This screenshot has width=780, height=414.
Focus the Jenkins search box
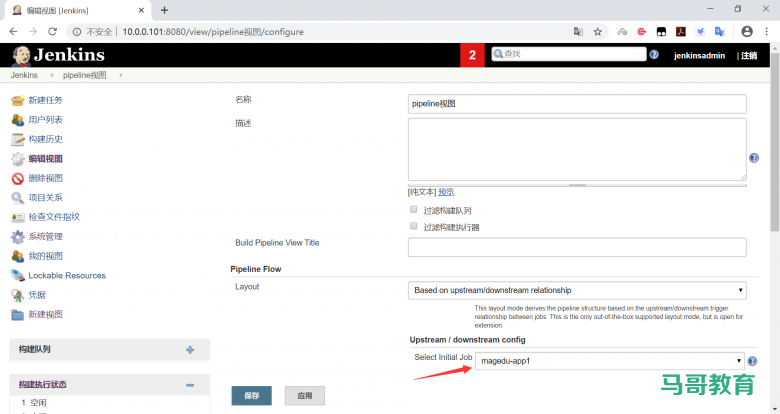coord(569,54)
